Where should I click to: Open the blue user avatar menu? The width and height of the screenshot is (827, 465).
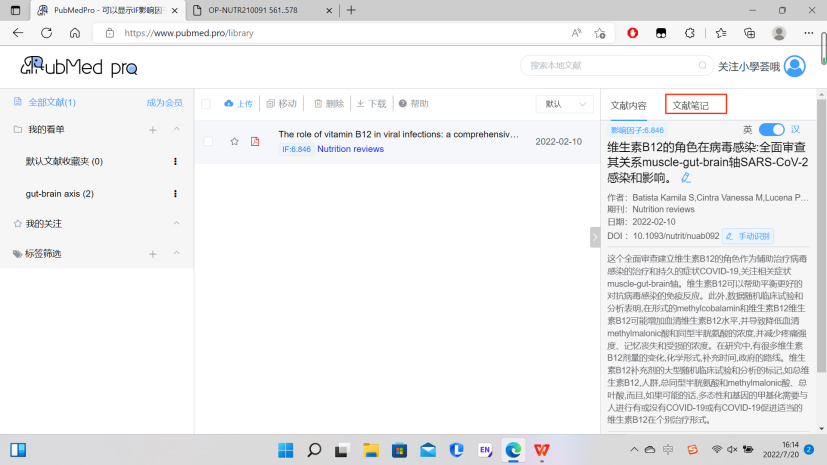click(794, 66)
